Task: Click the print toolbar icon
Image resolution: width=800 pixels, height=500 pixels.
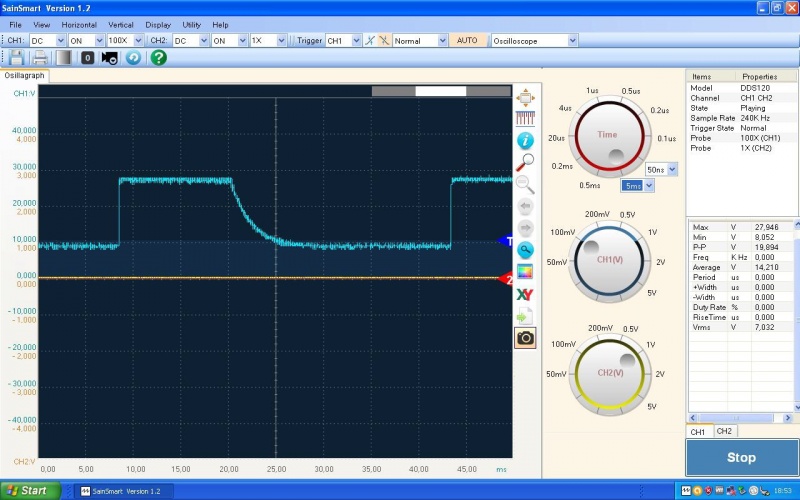Action: pos(38,58)
